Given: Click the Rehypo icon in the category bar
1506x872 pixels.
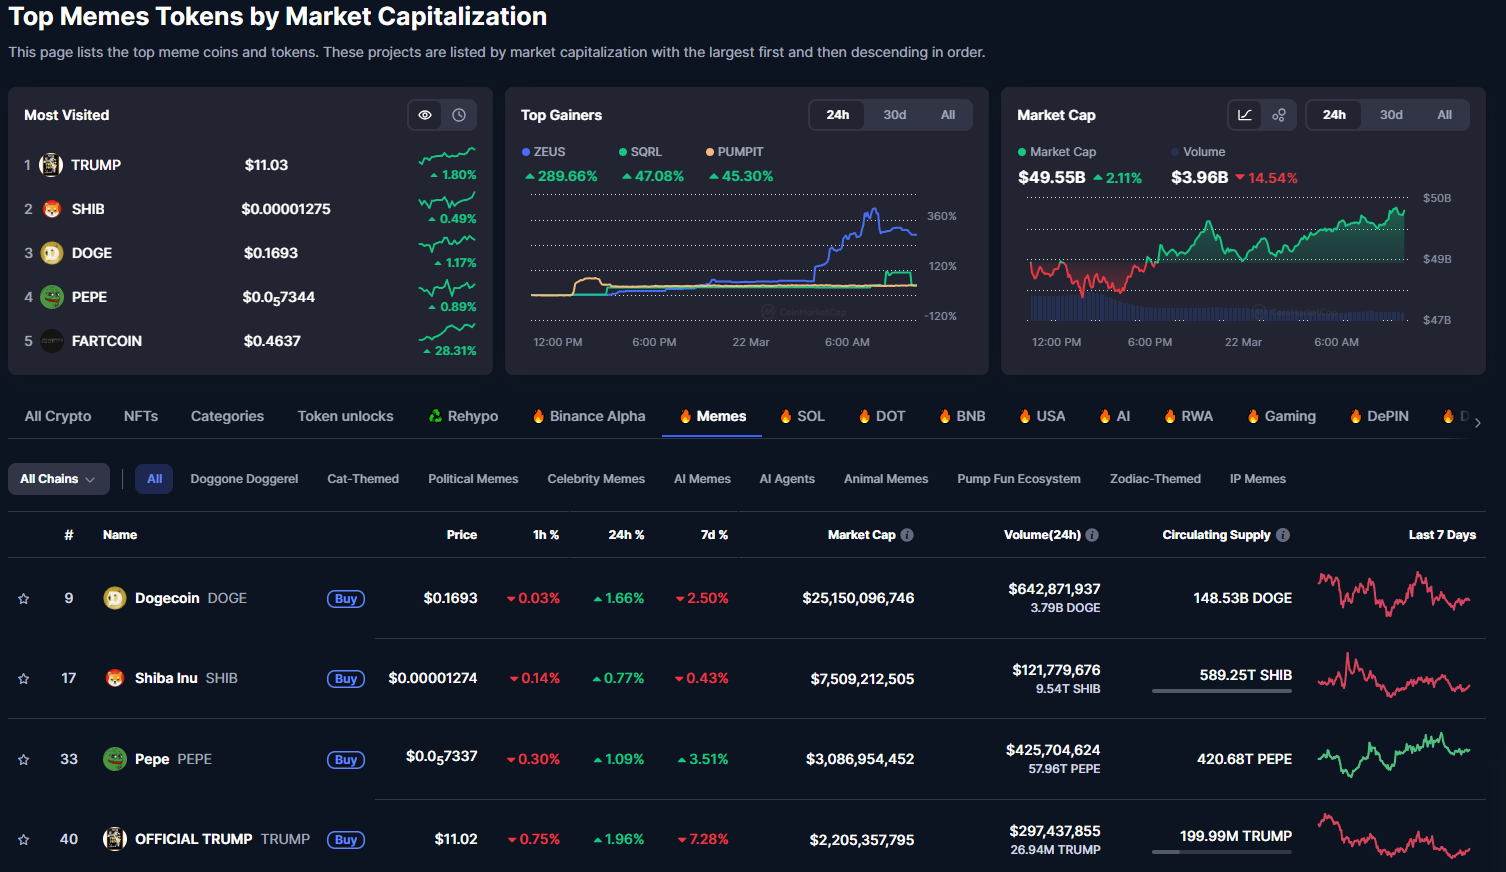Looking at the screenshot, I should 435,416.
